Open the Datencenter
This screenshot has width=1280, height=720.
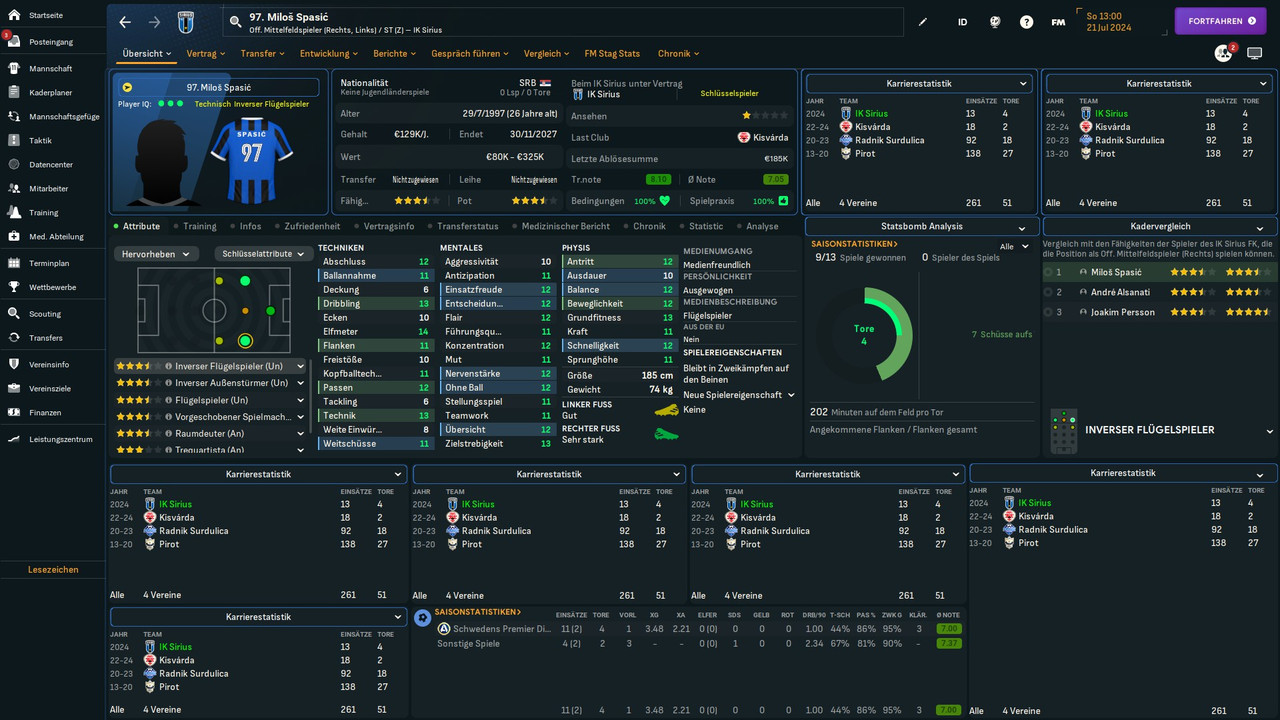pyautogui.click(x=52, y=164)
